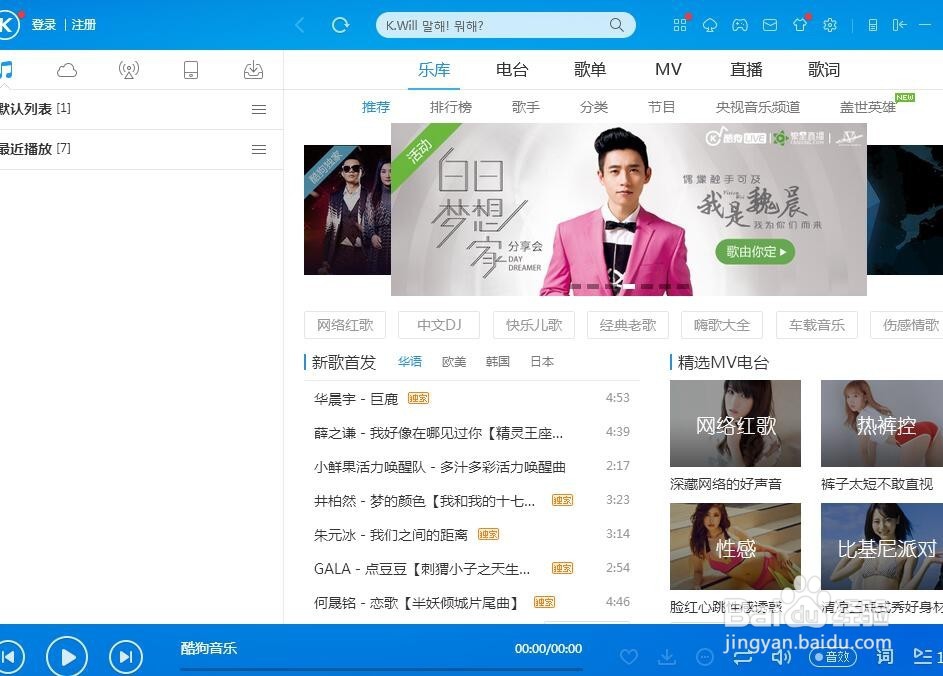The width and height of the screenshot is (943, 676).
Task: Click the 登录 login link
Action: pos(44,25)
